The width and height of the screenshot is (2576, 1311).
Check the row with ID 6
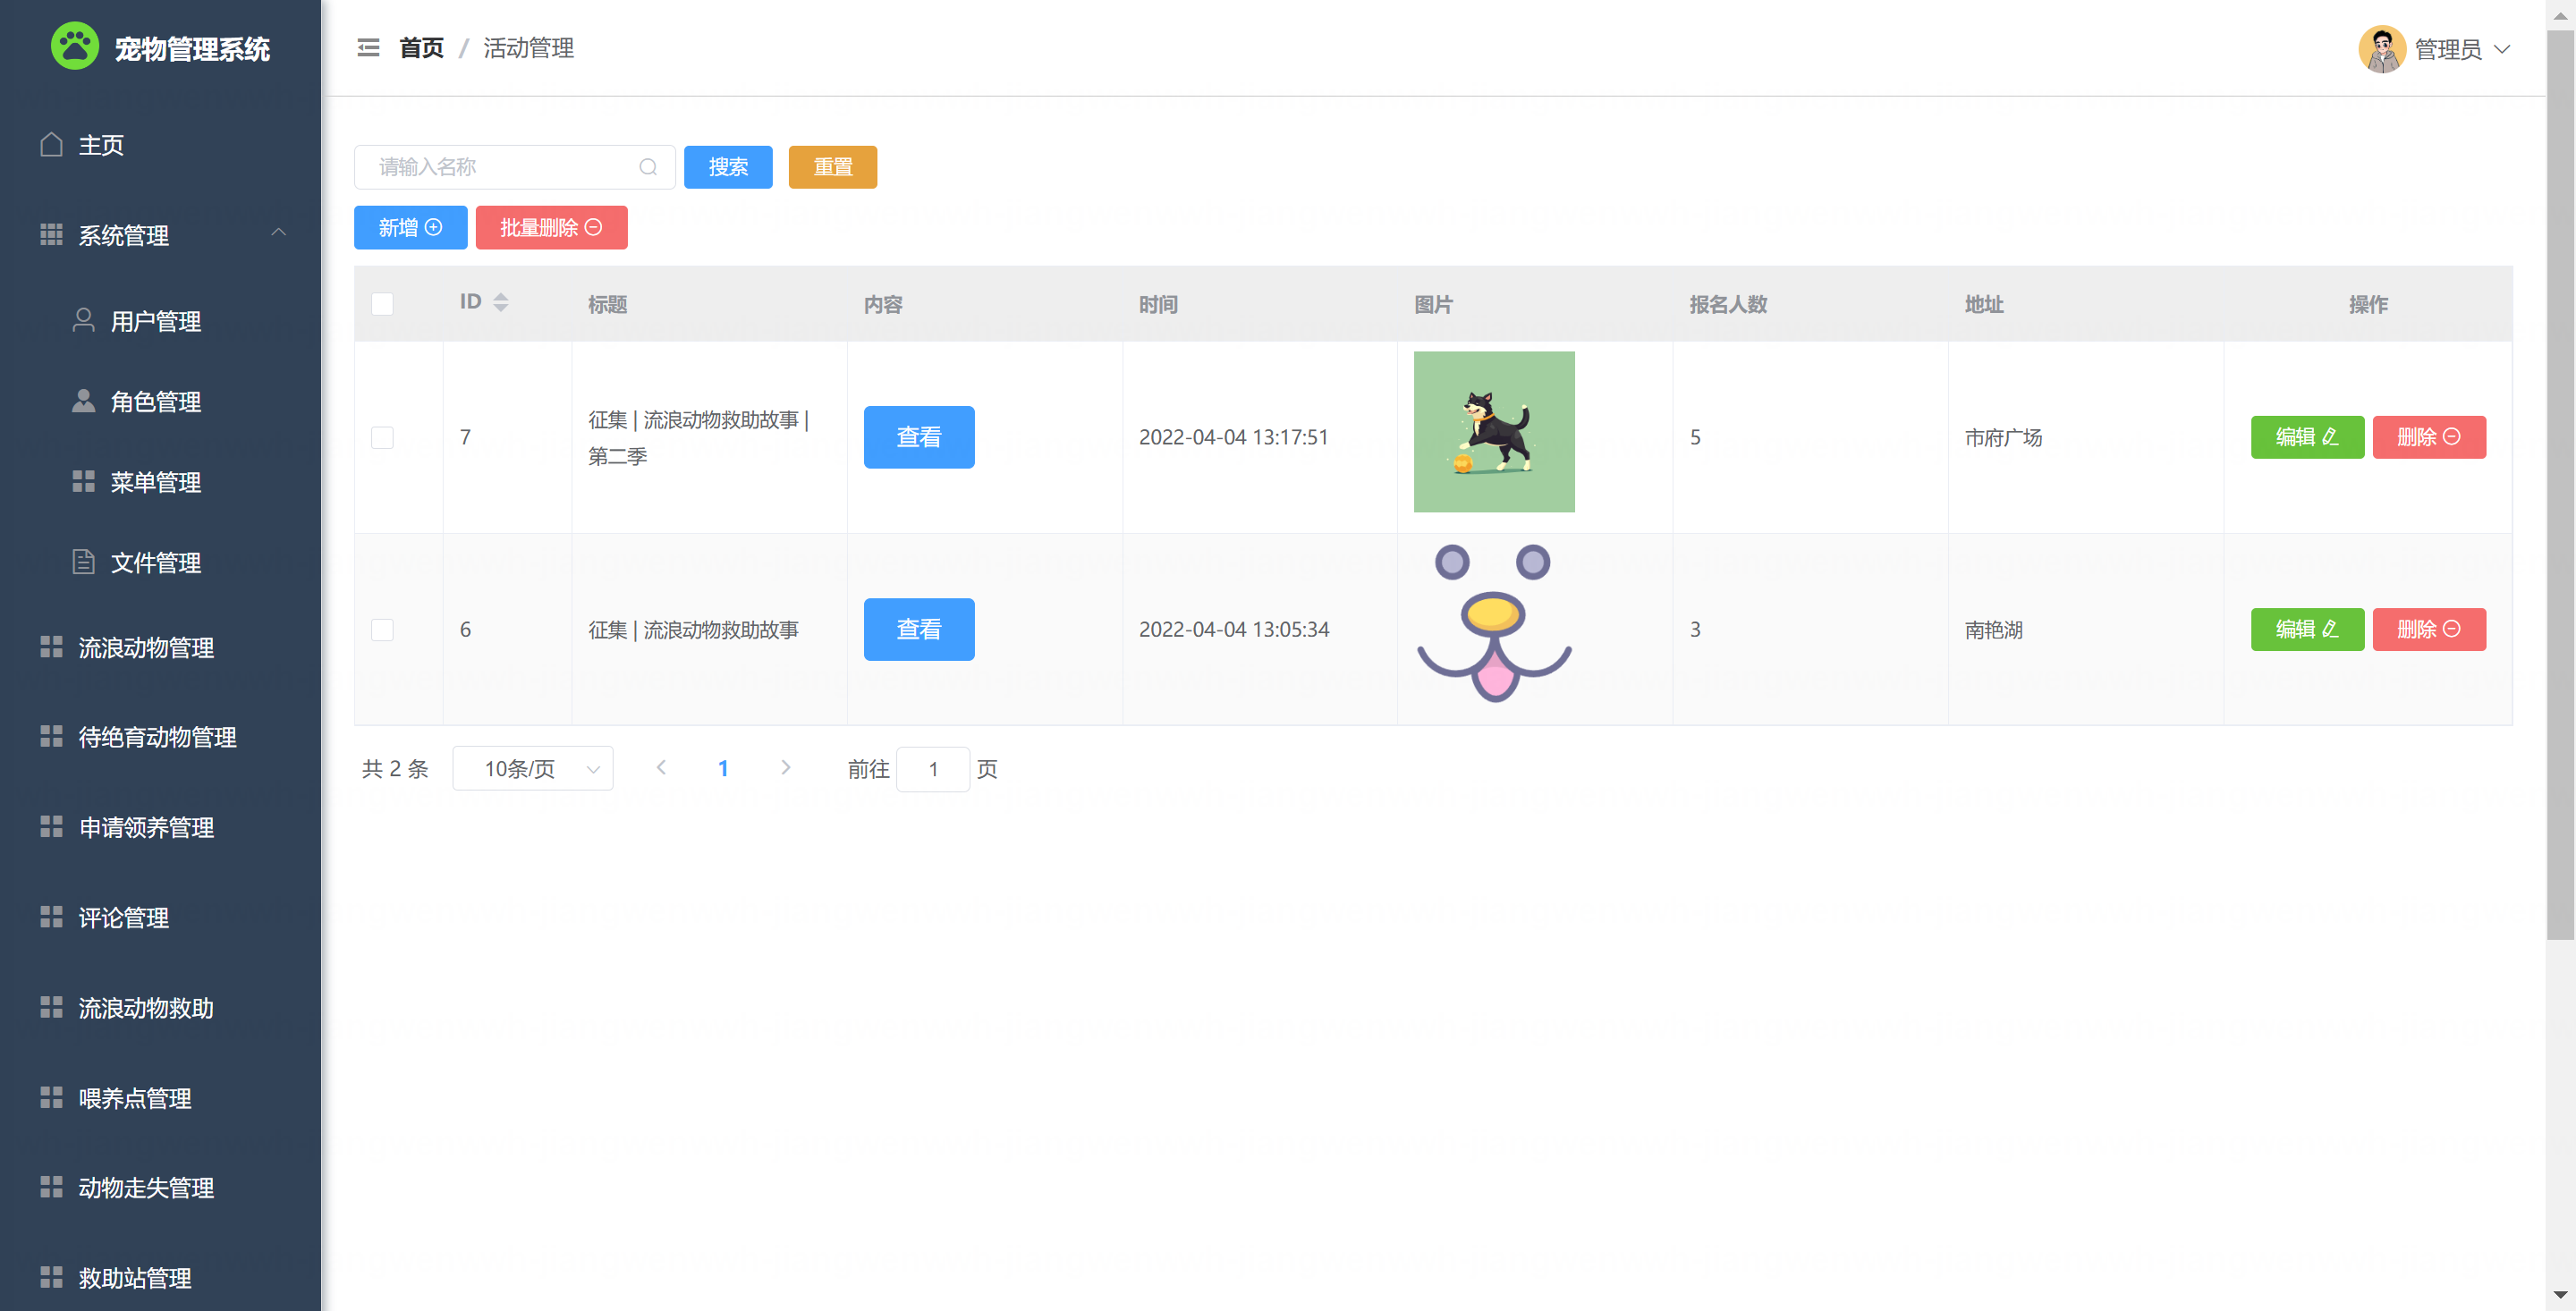click(382, 629)
